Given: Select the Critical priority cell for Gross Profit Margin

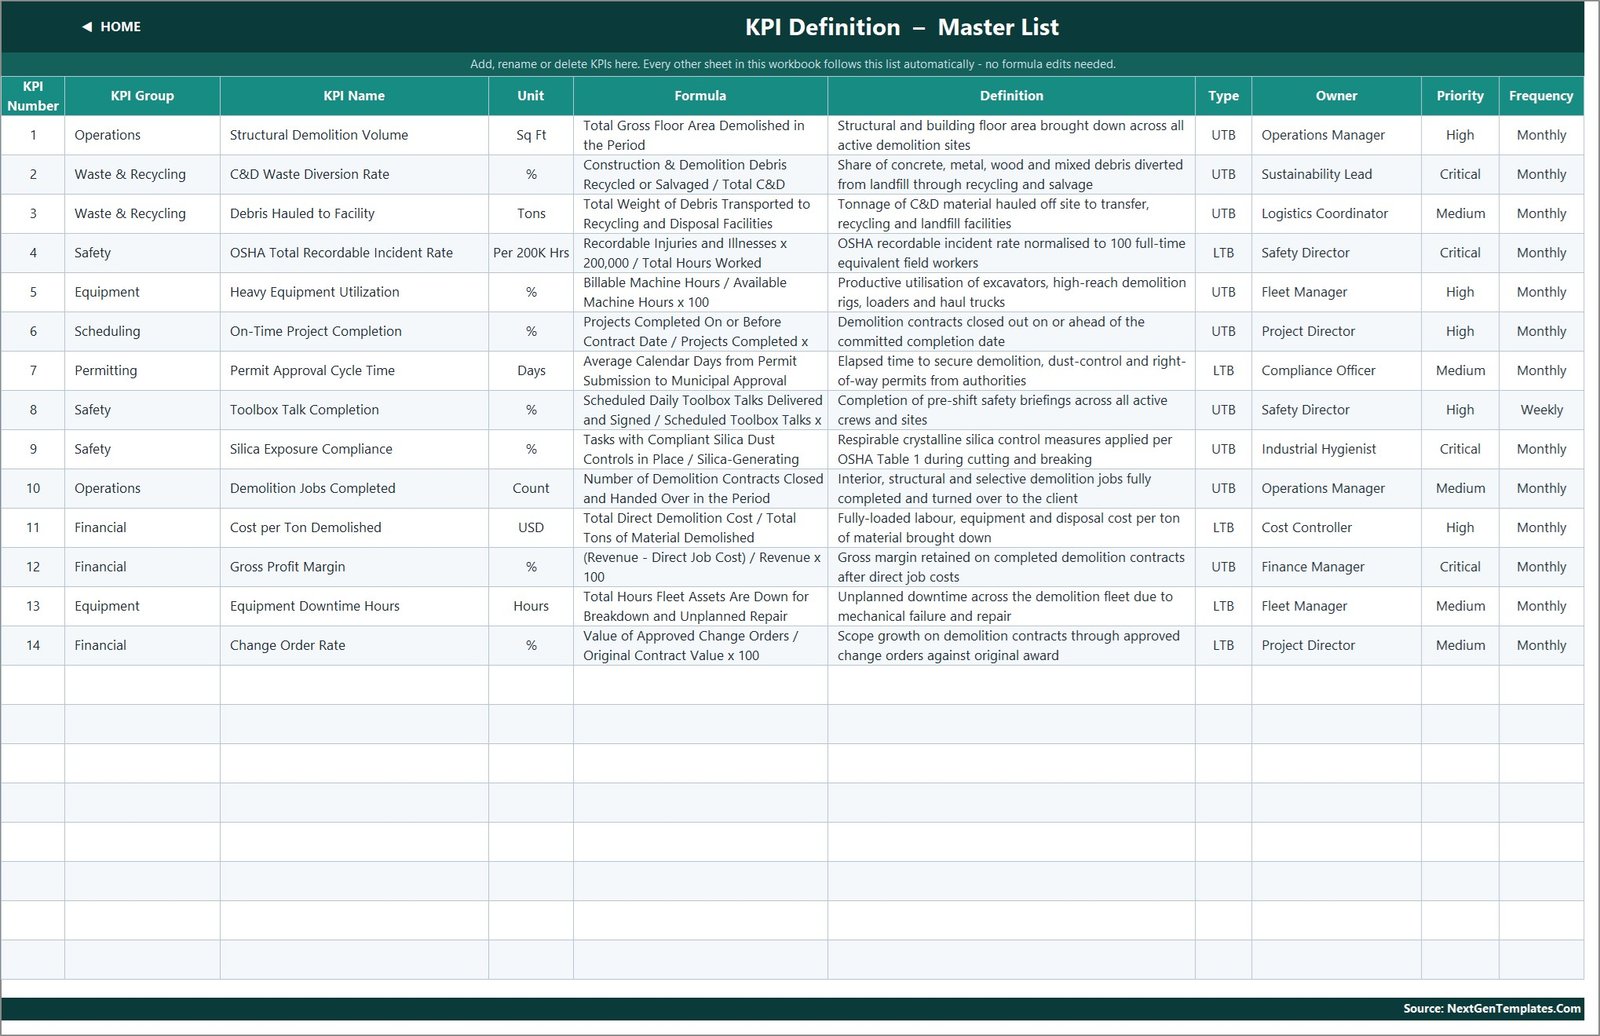Looking at the screenshot, I should point(1460,567).
